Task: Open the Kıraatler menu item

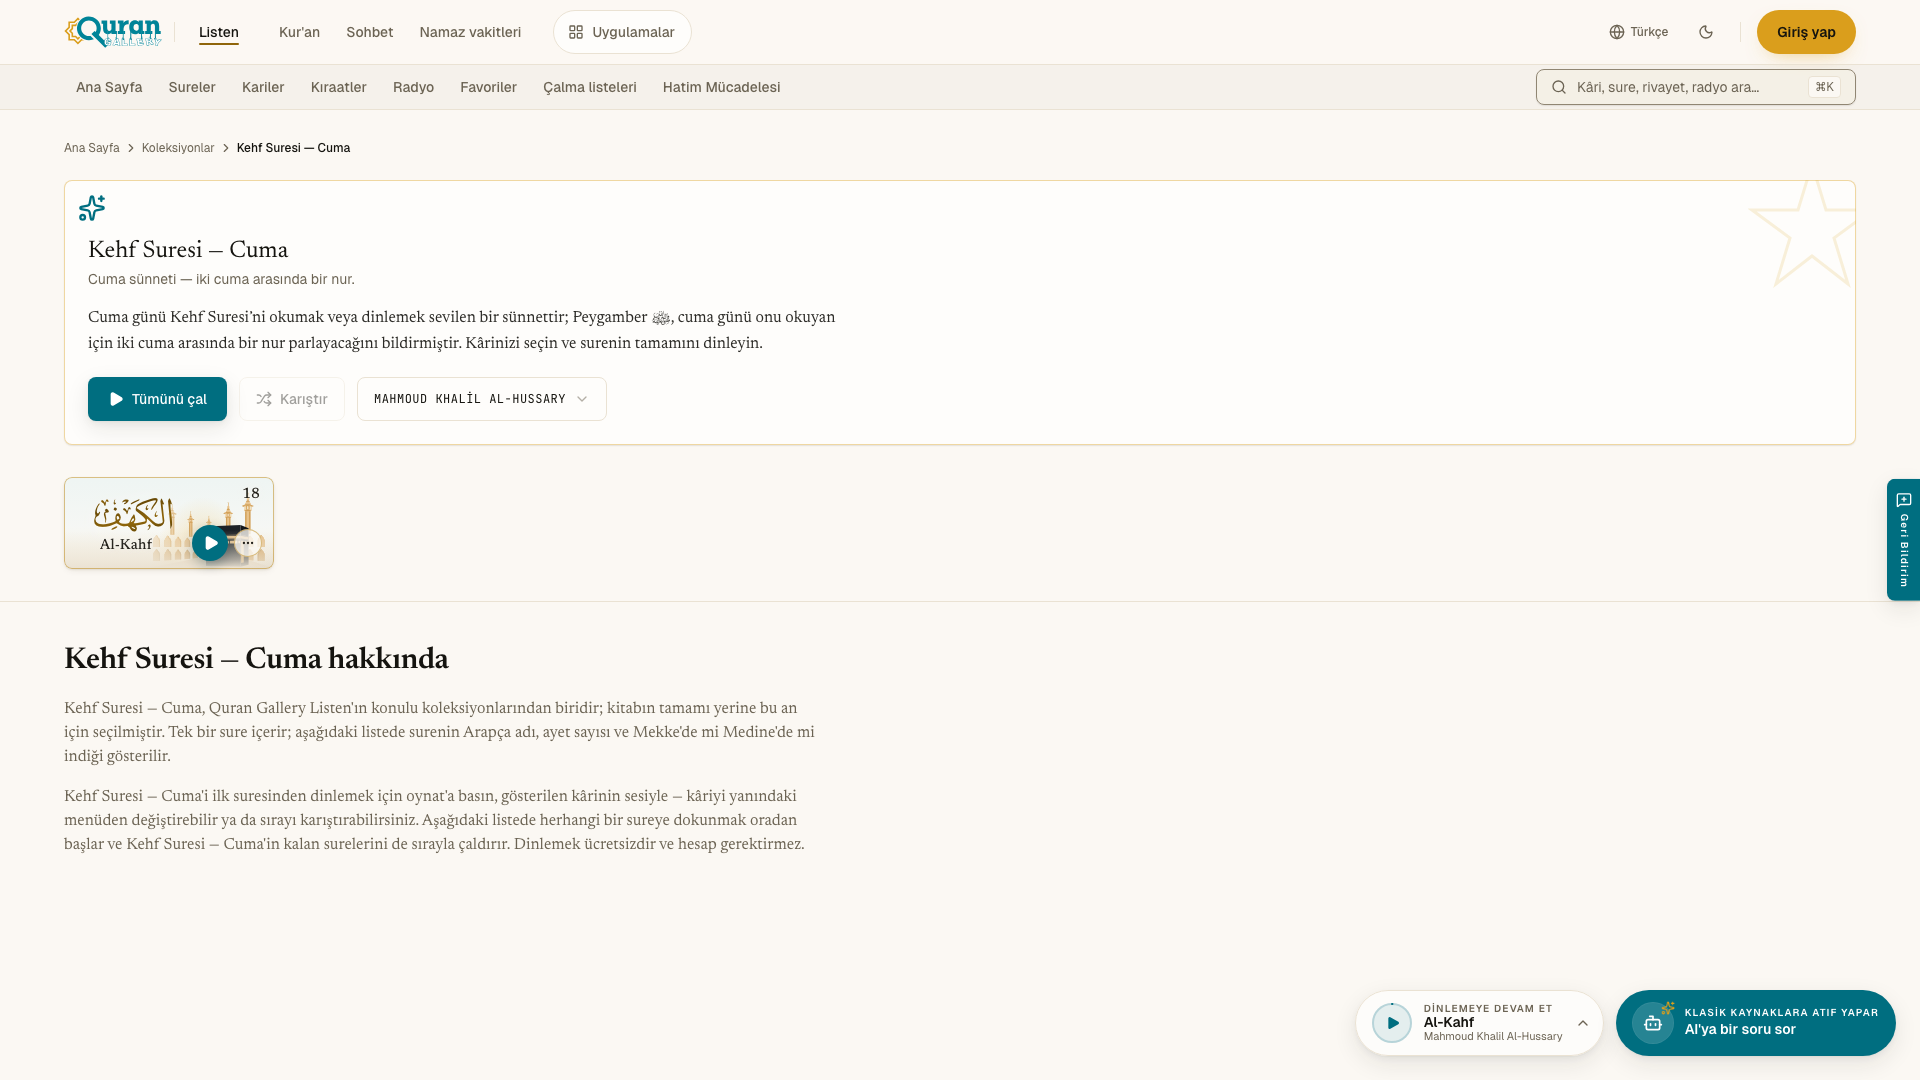Action: click(339, 87)
